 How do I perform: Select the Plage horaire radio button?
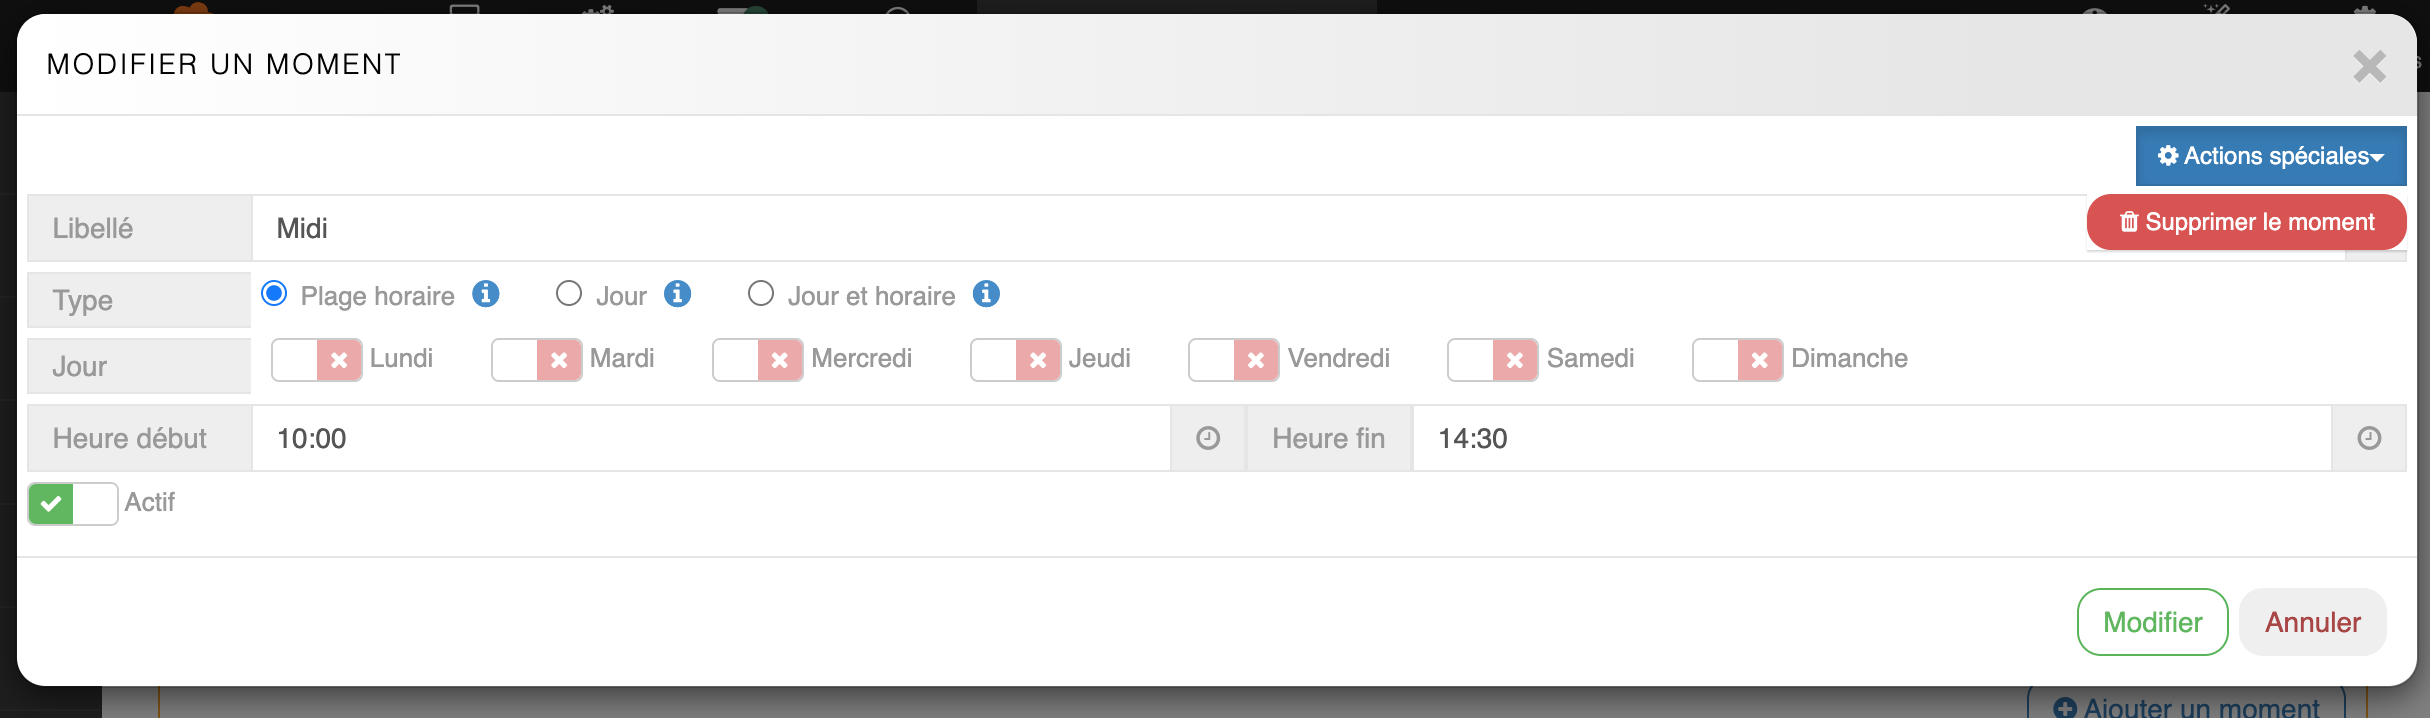pos(274,294)
